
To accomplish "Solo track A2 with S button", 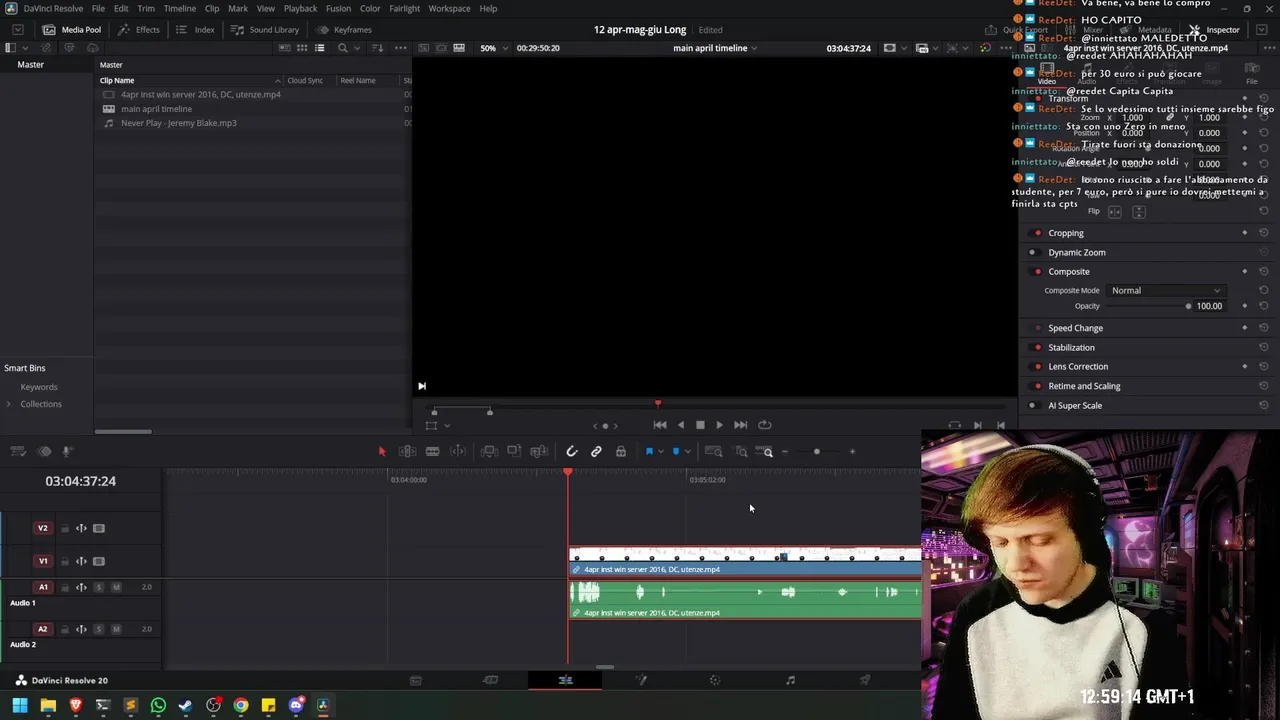I will (x=99, y=629).
